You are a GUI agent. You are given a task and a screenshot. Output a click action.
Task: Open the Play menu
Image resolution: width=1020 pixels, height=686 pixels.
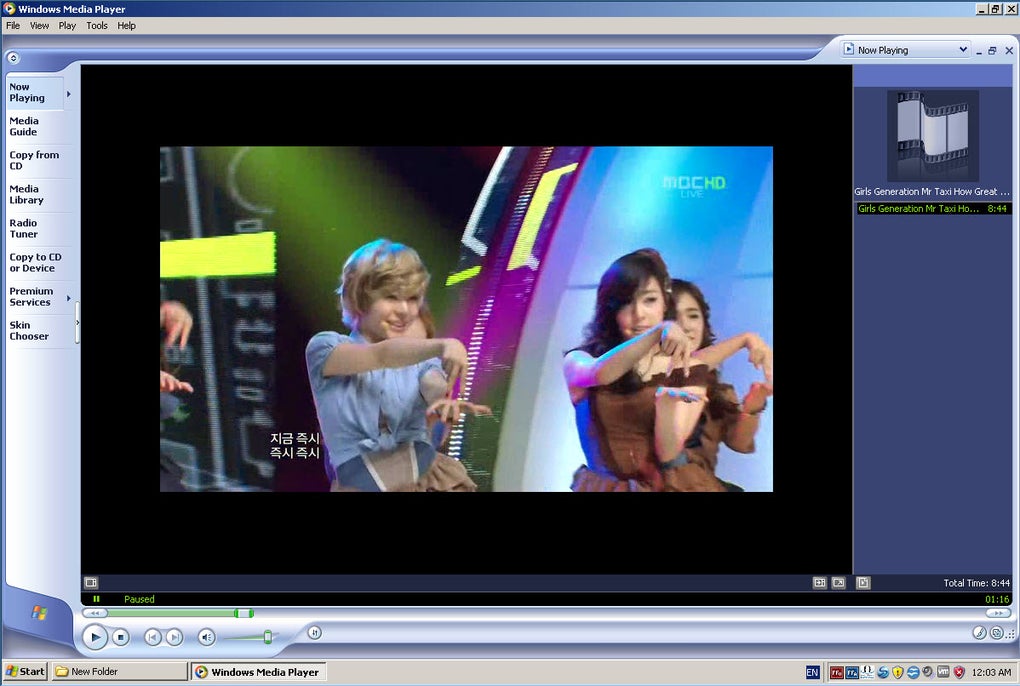(x=67, y=26)
